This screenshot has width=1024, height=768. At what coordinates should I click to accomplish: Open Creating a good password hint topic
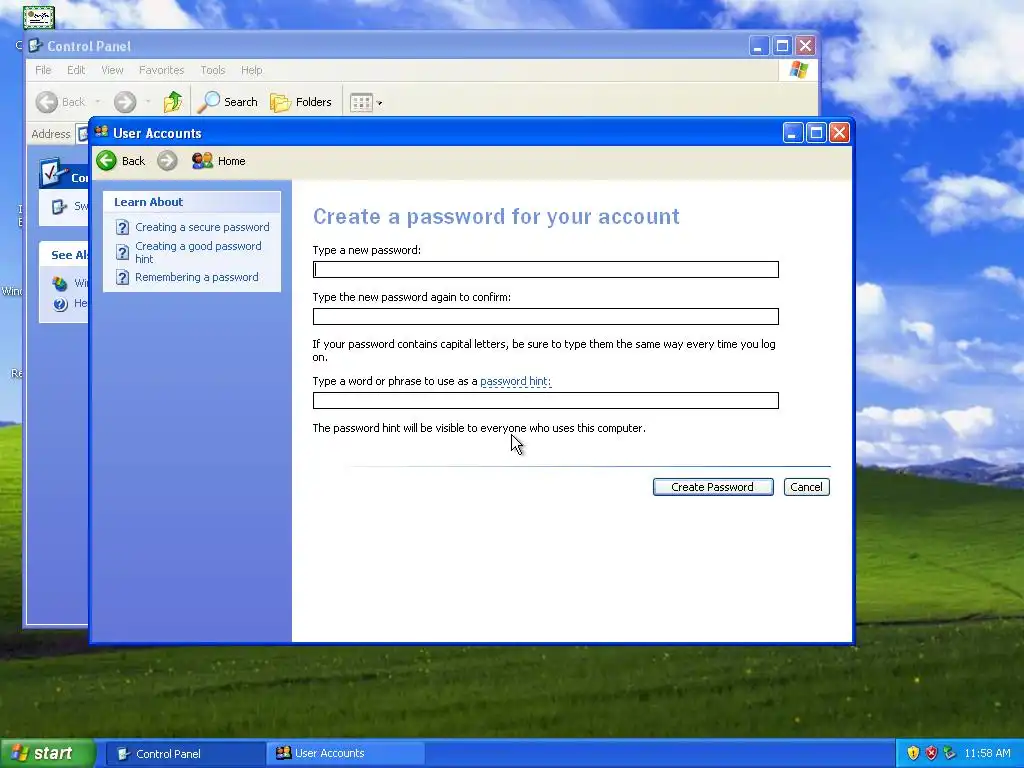pos(199,252)
